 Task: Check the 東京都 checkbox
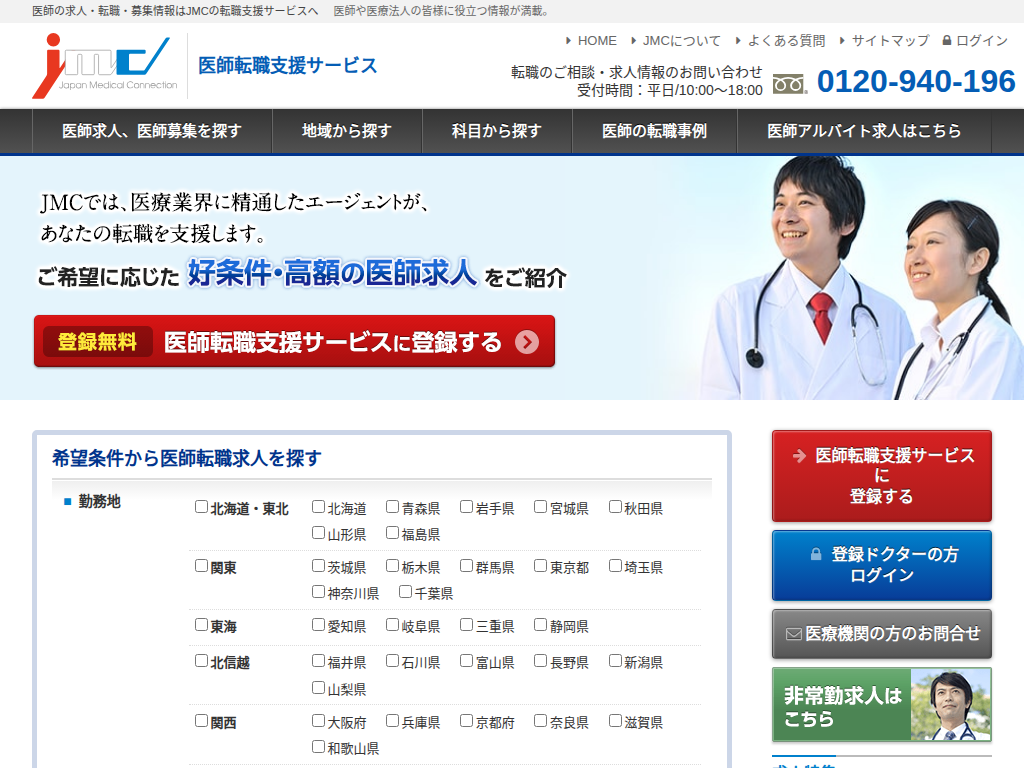(x=538, y=564)
